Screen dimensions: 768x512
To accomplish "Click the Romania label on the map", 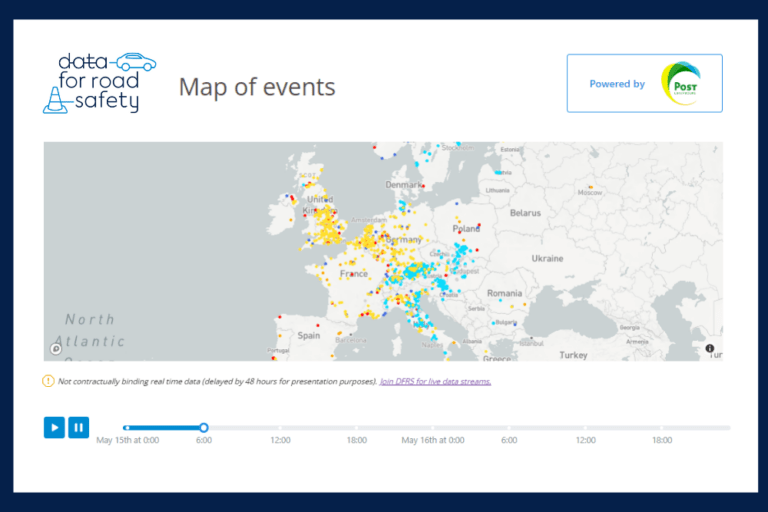I will coord(504,293).
